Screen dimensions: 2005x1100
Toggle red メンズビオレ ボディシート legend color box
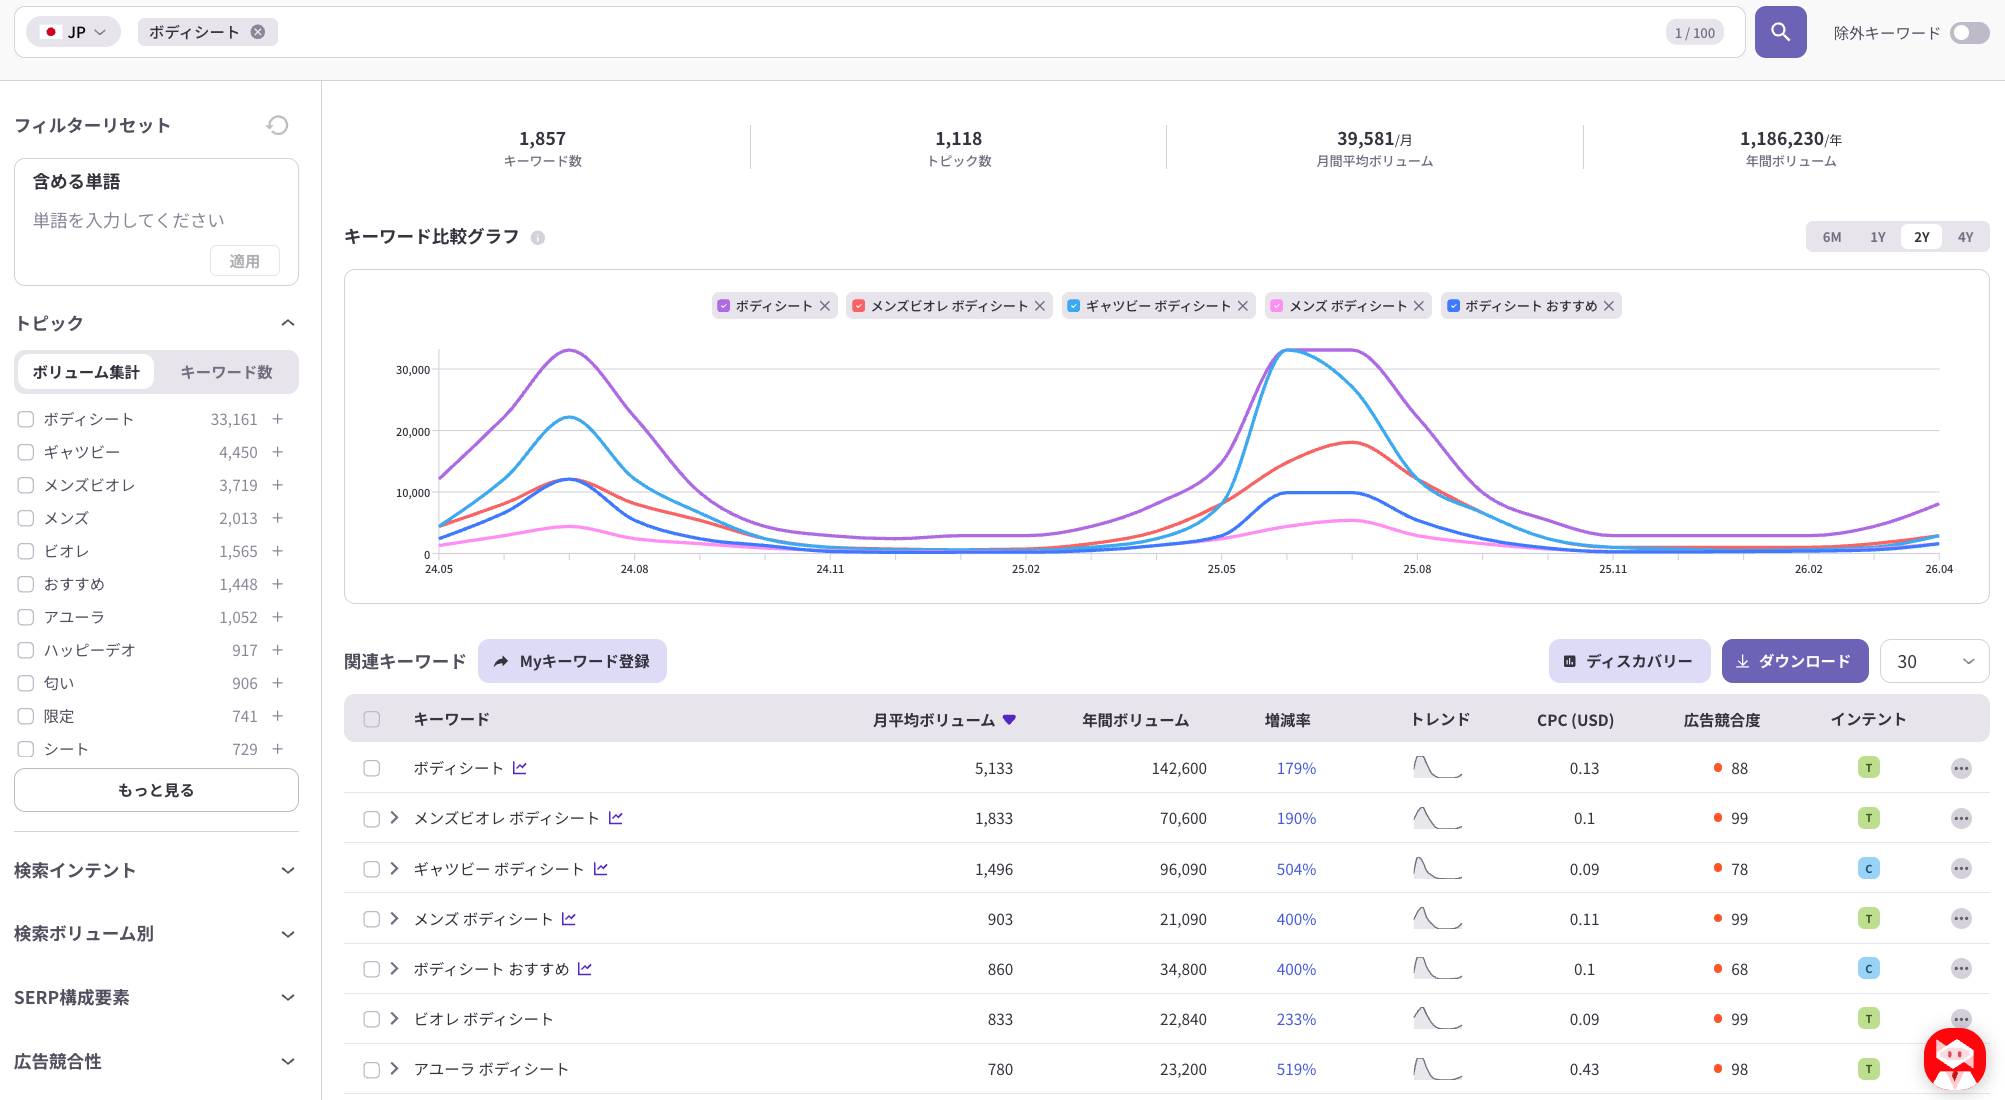pyautogui.click(x=859, y=306)
